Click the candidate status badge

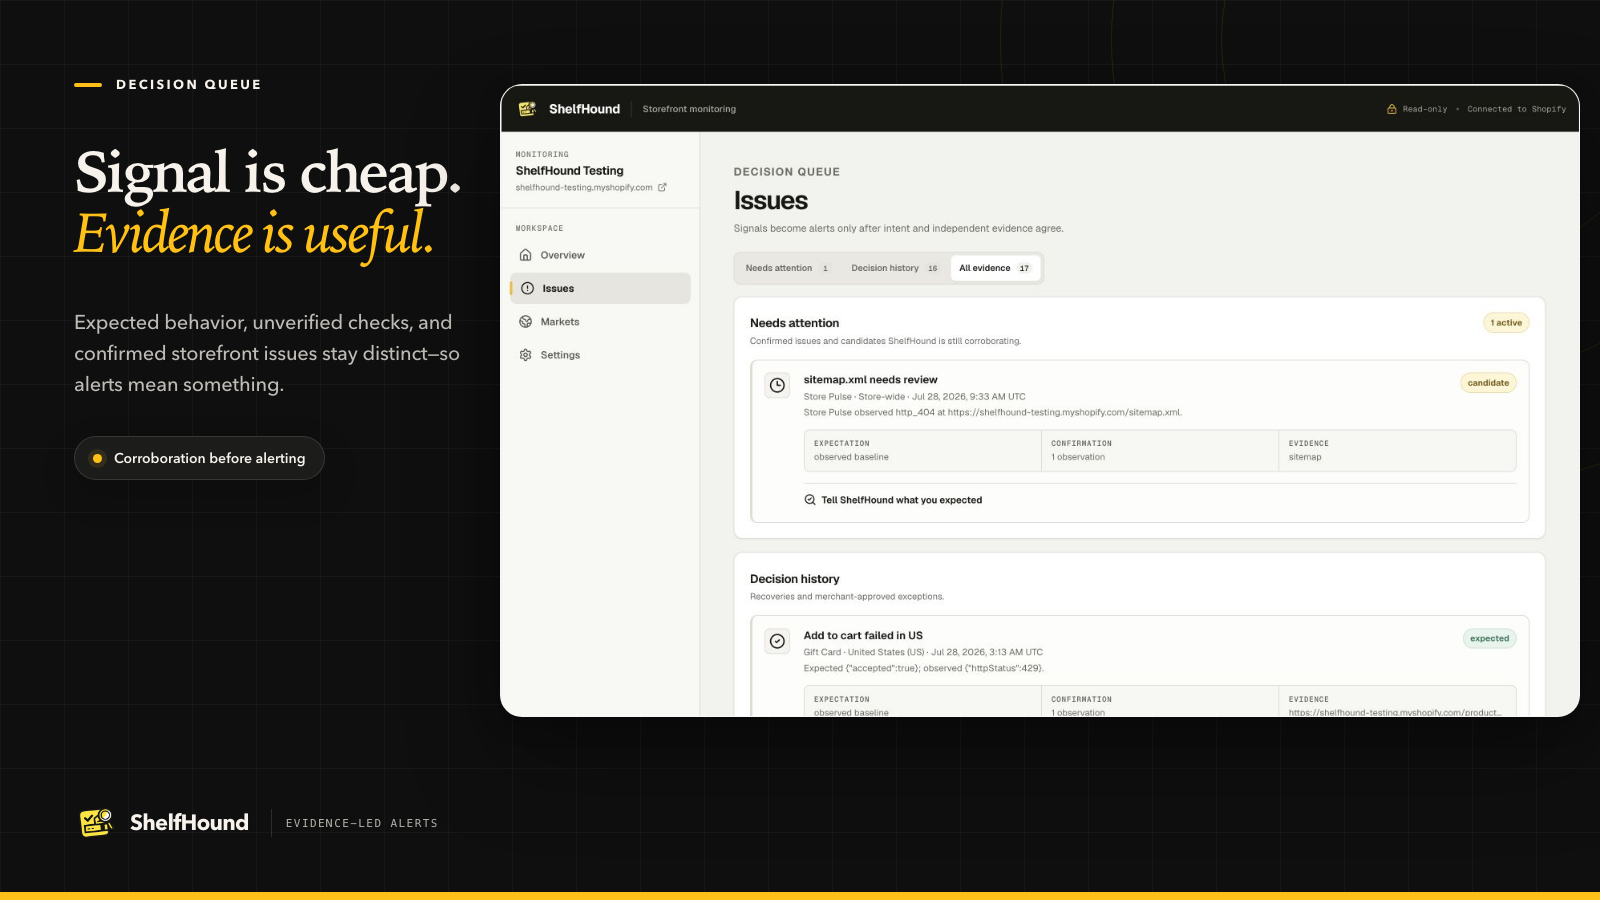tap(1488, 383)
